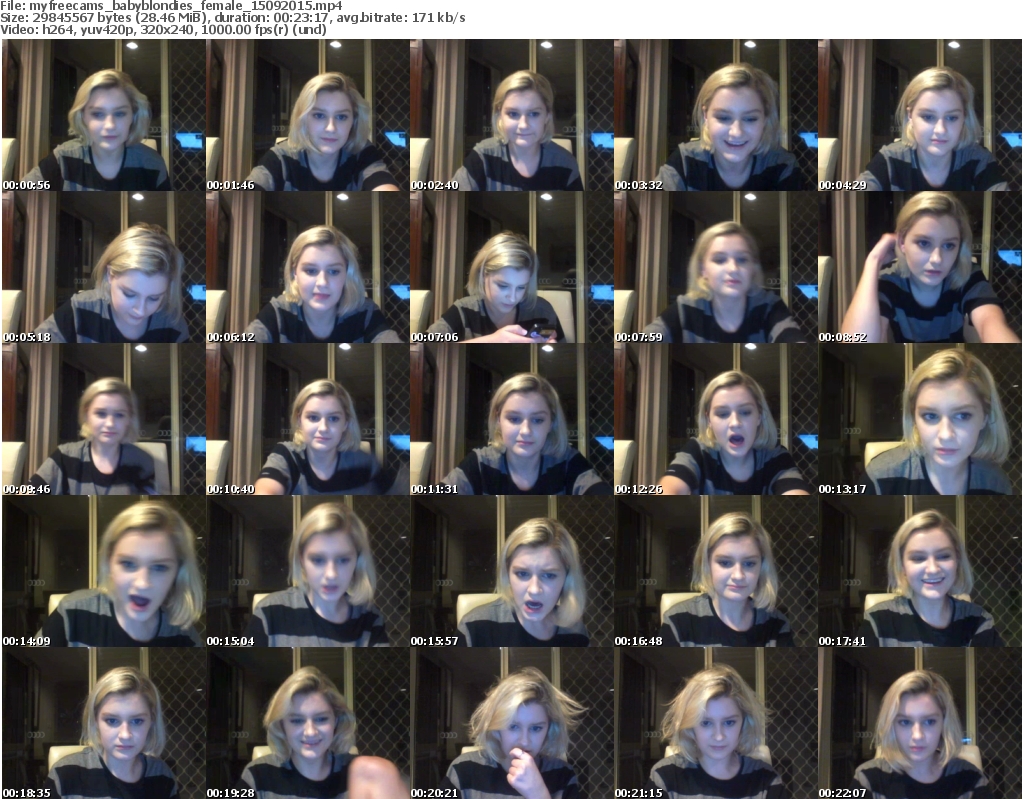Select the thumbnail at timestamp 00:02:40
Image resolution: width=1024 pixels, height=799 pixels.
(512, 115)
